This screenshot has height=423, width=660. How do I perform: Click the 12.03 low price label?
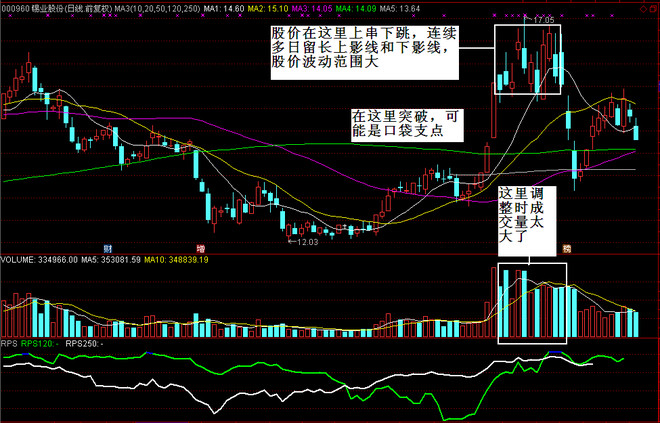[x=307, y=242]
